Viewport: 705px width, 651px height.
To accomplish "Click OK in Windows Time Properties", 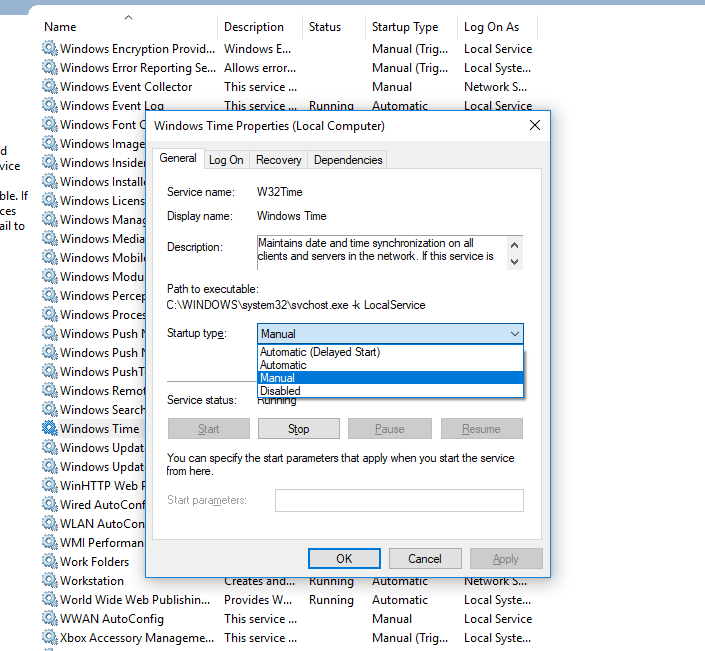I will click(x=344, y=559).
